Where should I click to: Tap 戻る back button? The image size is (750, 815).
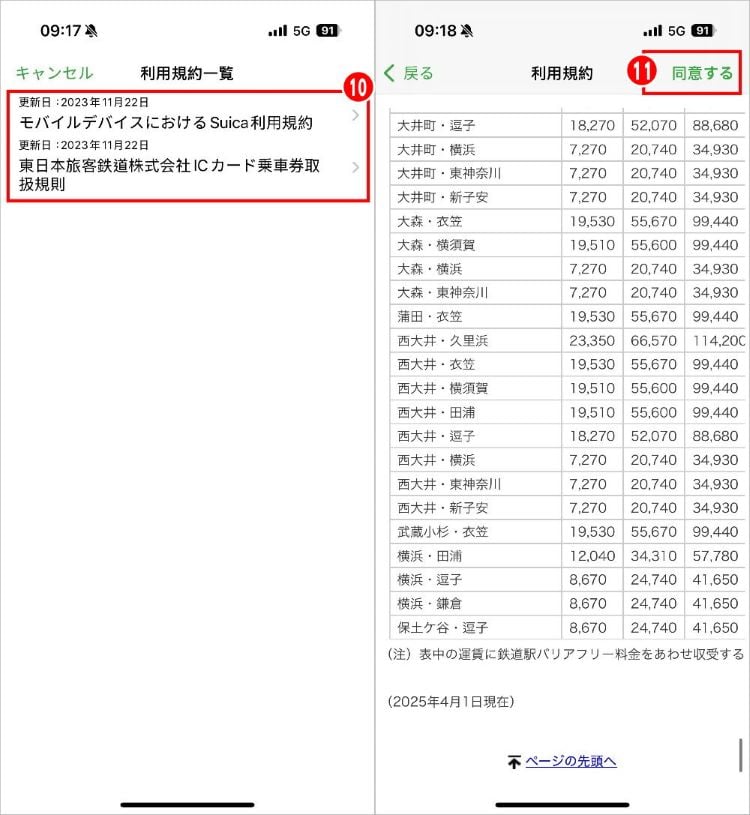[x=409, y=73]
